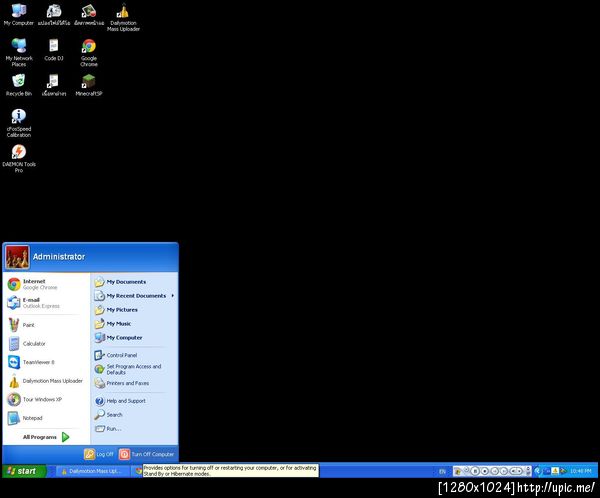This screenshot has height=498, width=600.
Task: Select the DAEMON Tools Pro desktop shortcut
Action: point(19,158)
